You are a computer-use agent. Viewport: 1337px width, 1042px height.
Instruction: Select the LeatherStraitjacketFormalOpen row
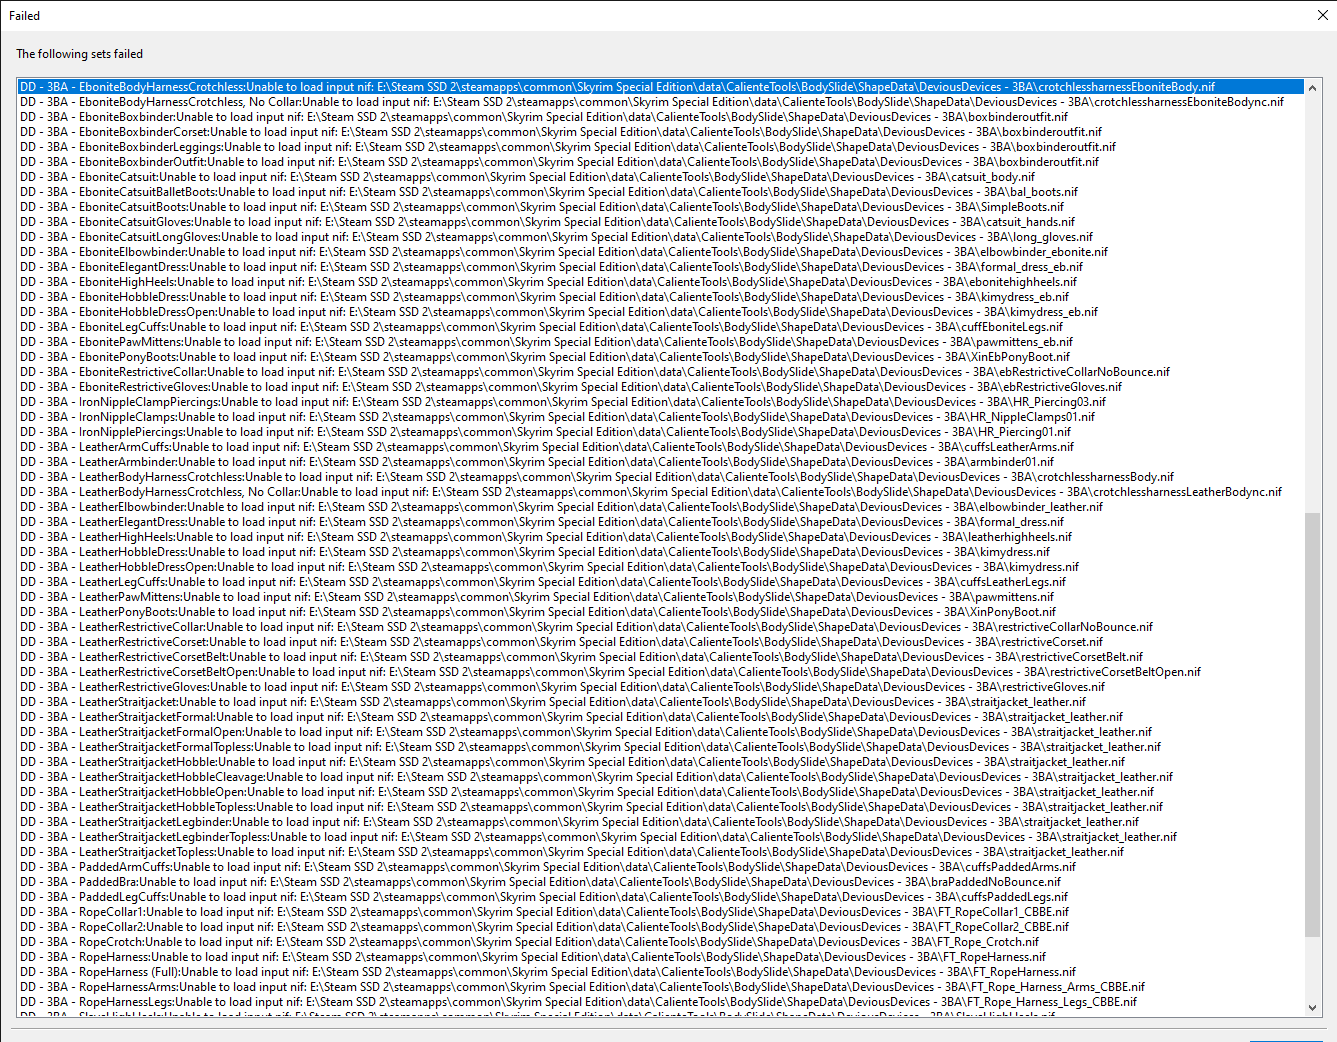point(661,732)
